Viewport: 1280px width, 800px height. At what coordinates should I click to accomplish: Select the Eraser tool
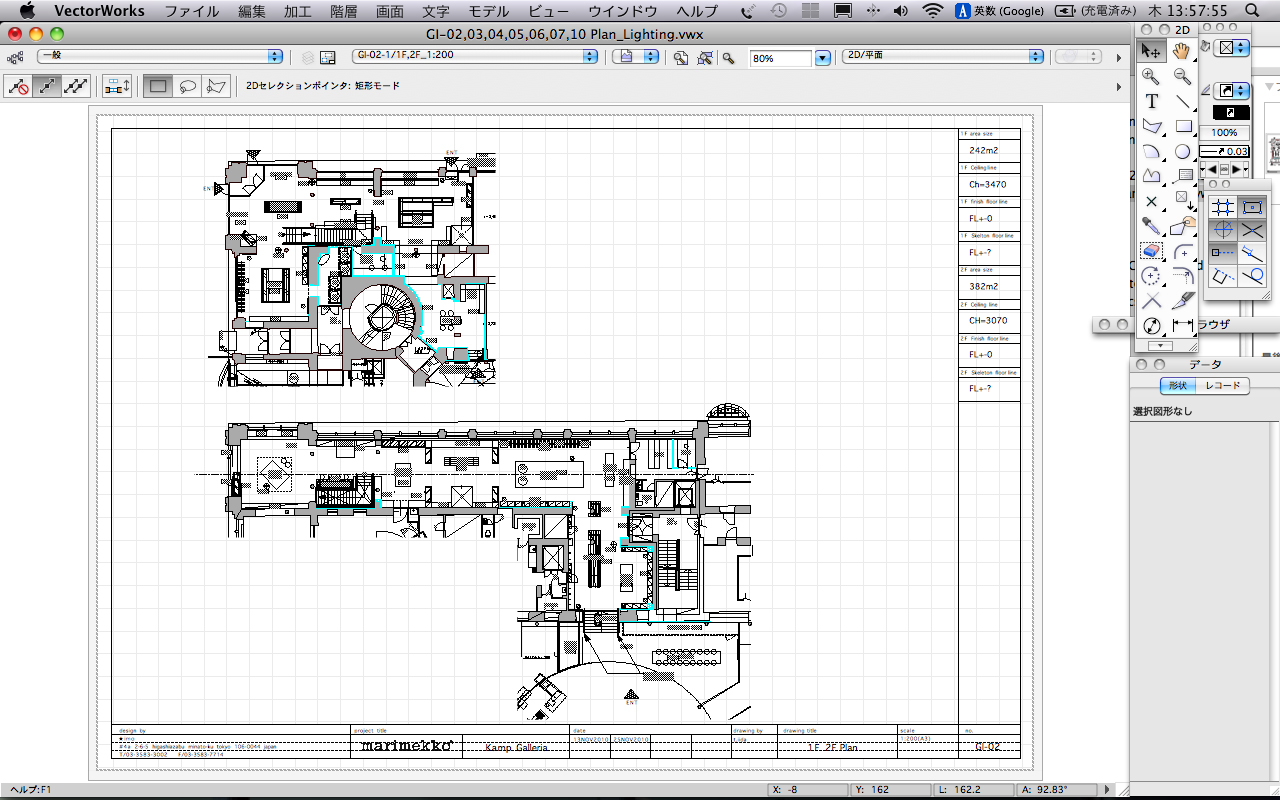(1152, 251)
